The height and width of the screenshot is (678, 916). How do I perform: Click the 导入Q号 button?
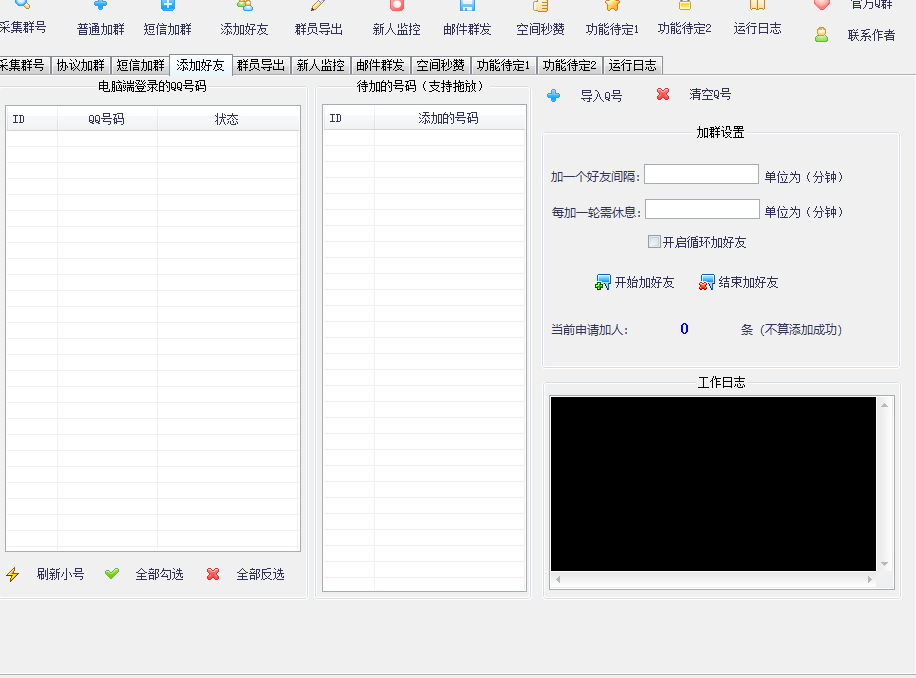(601, 96)
